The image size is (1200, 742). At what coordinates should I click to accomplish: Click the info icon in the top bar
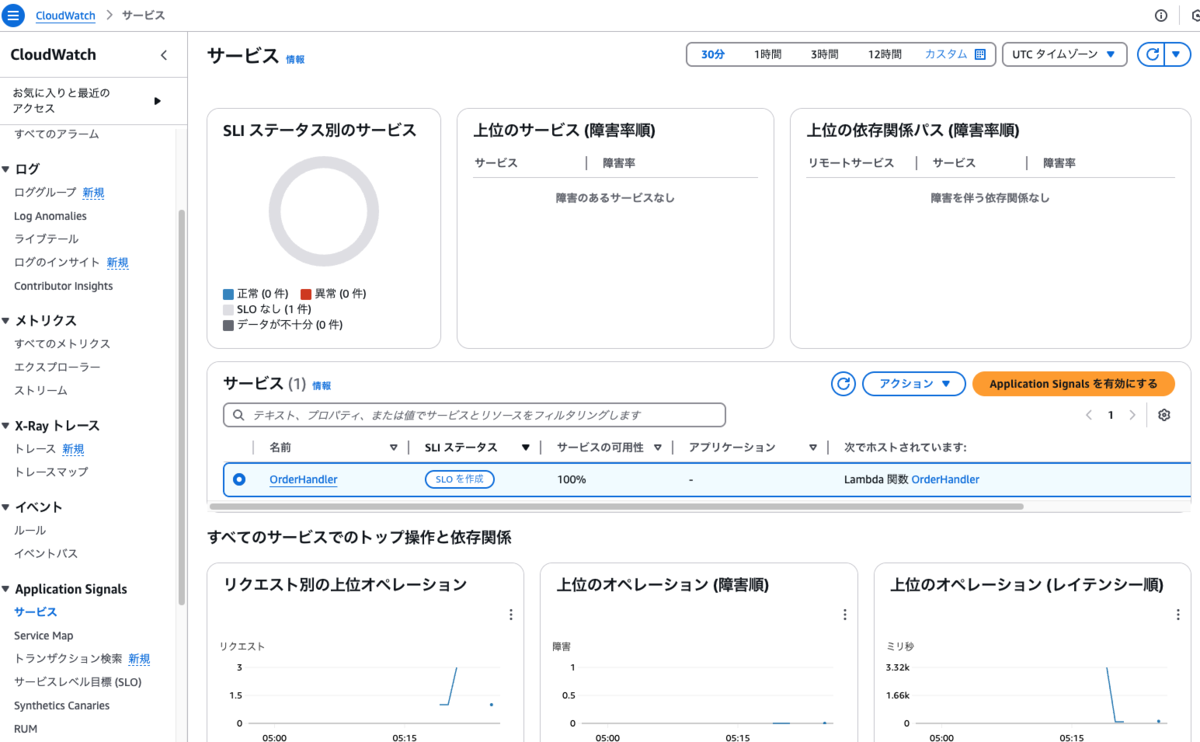[x=1160, y=15]
